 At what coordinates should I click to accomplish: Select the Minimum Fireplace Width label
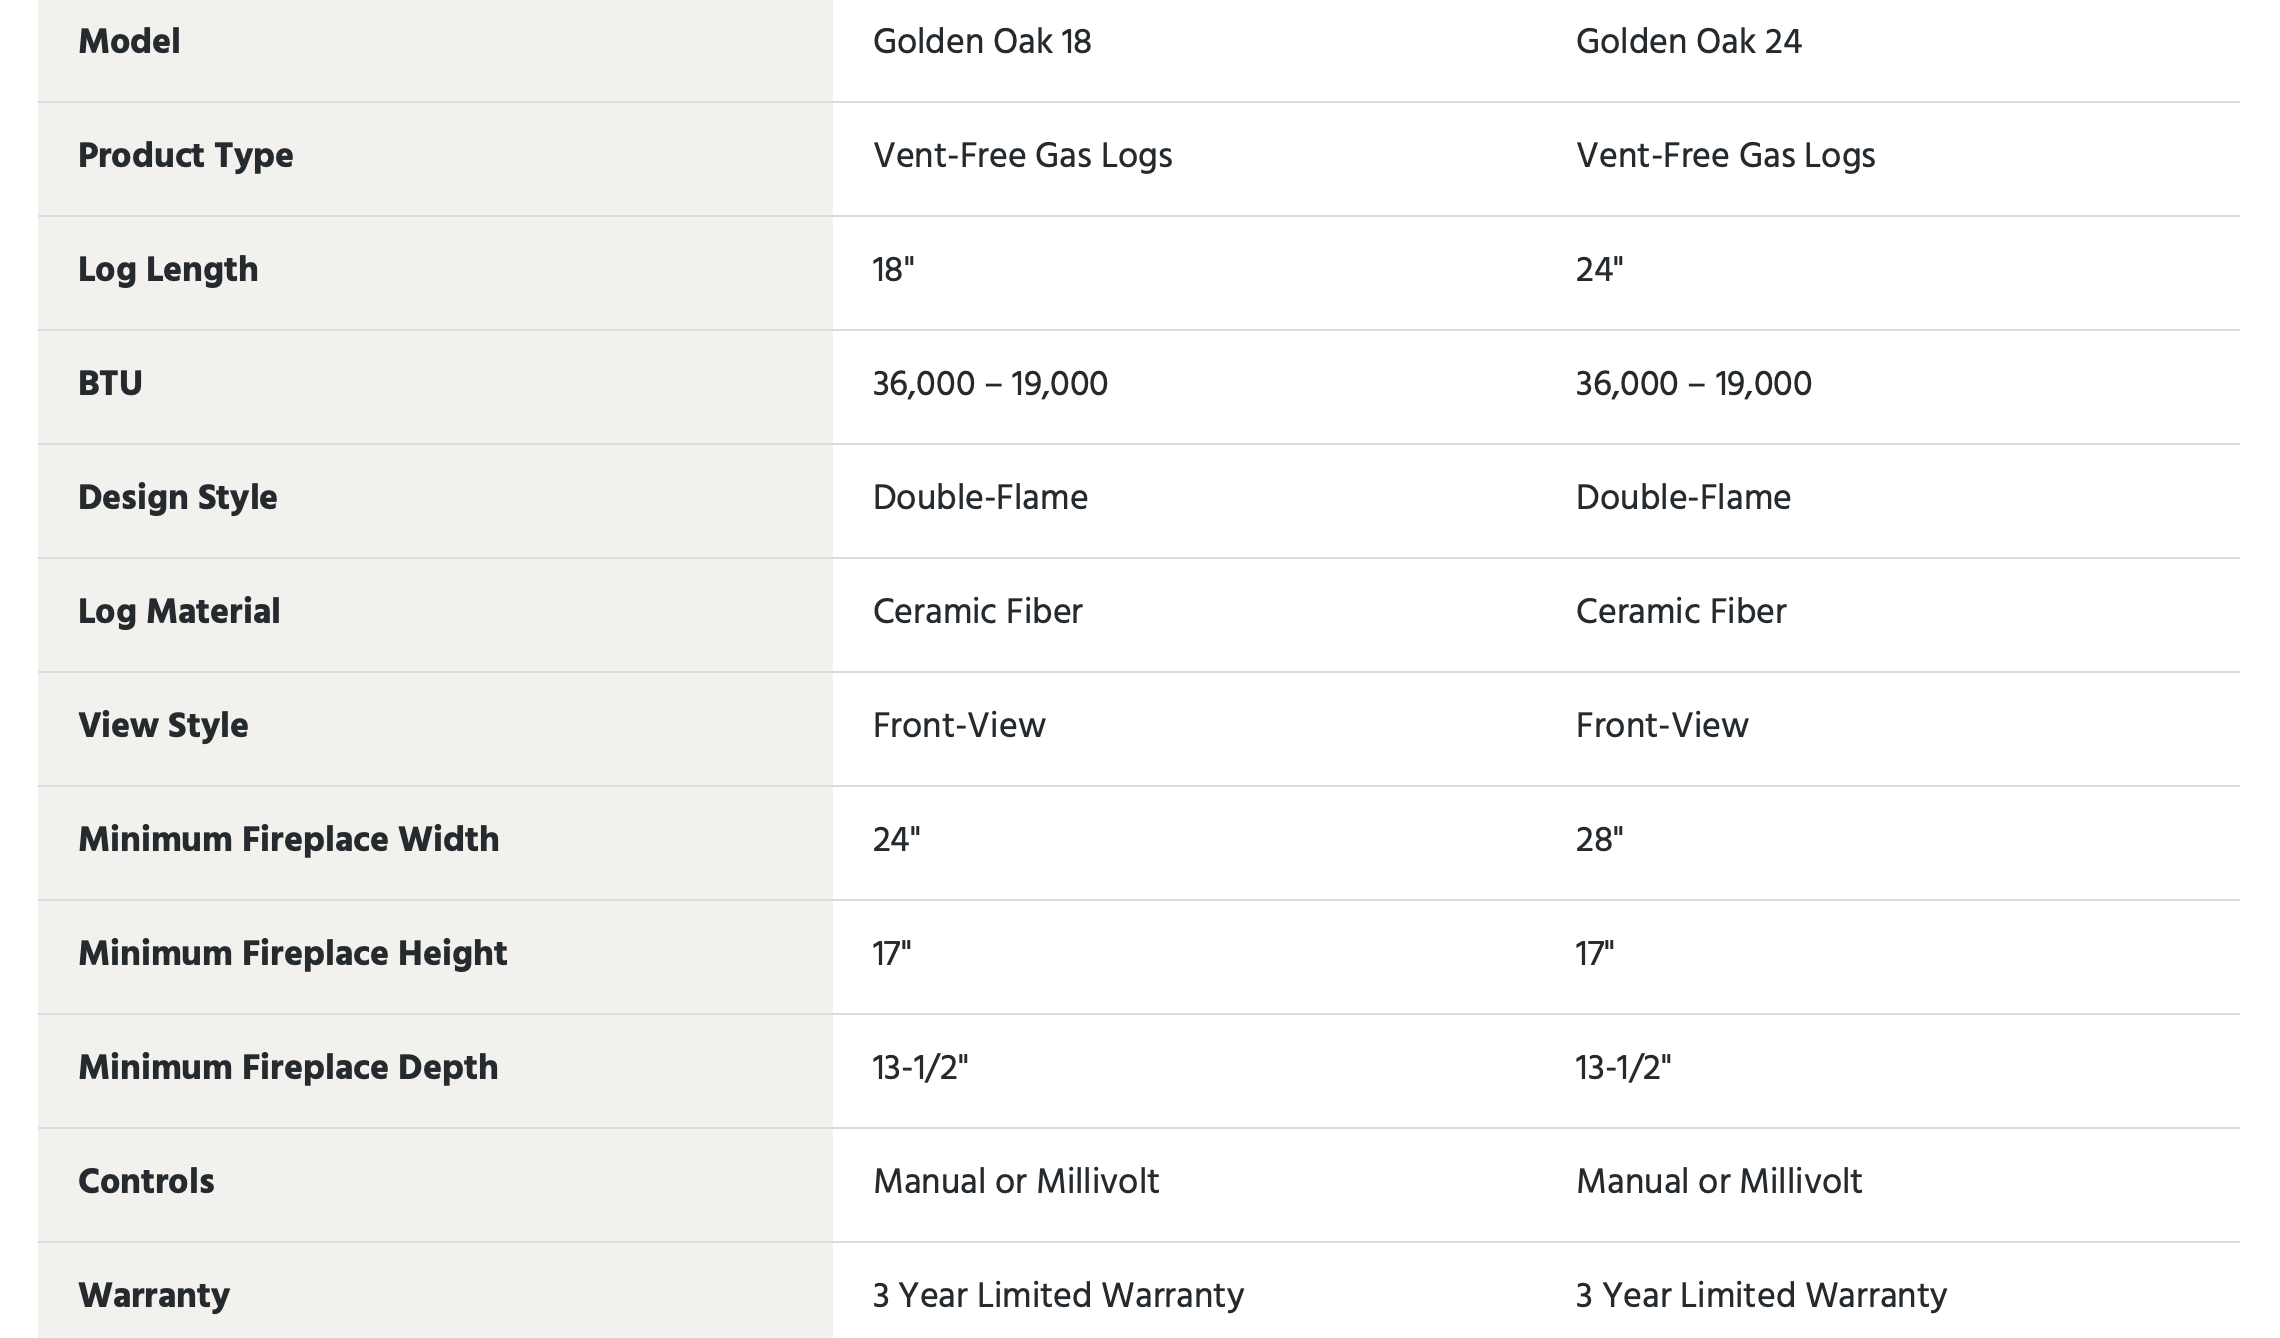tap(288, 840)
